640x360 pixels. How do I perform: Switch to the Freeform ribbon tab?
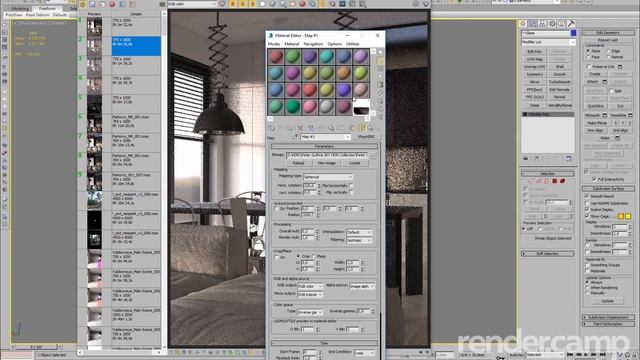pos(47,8)
